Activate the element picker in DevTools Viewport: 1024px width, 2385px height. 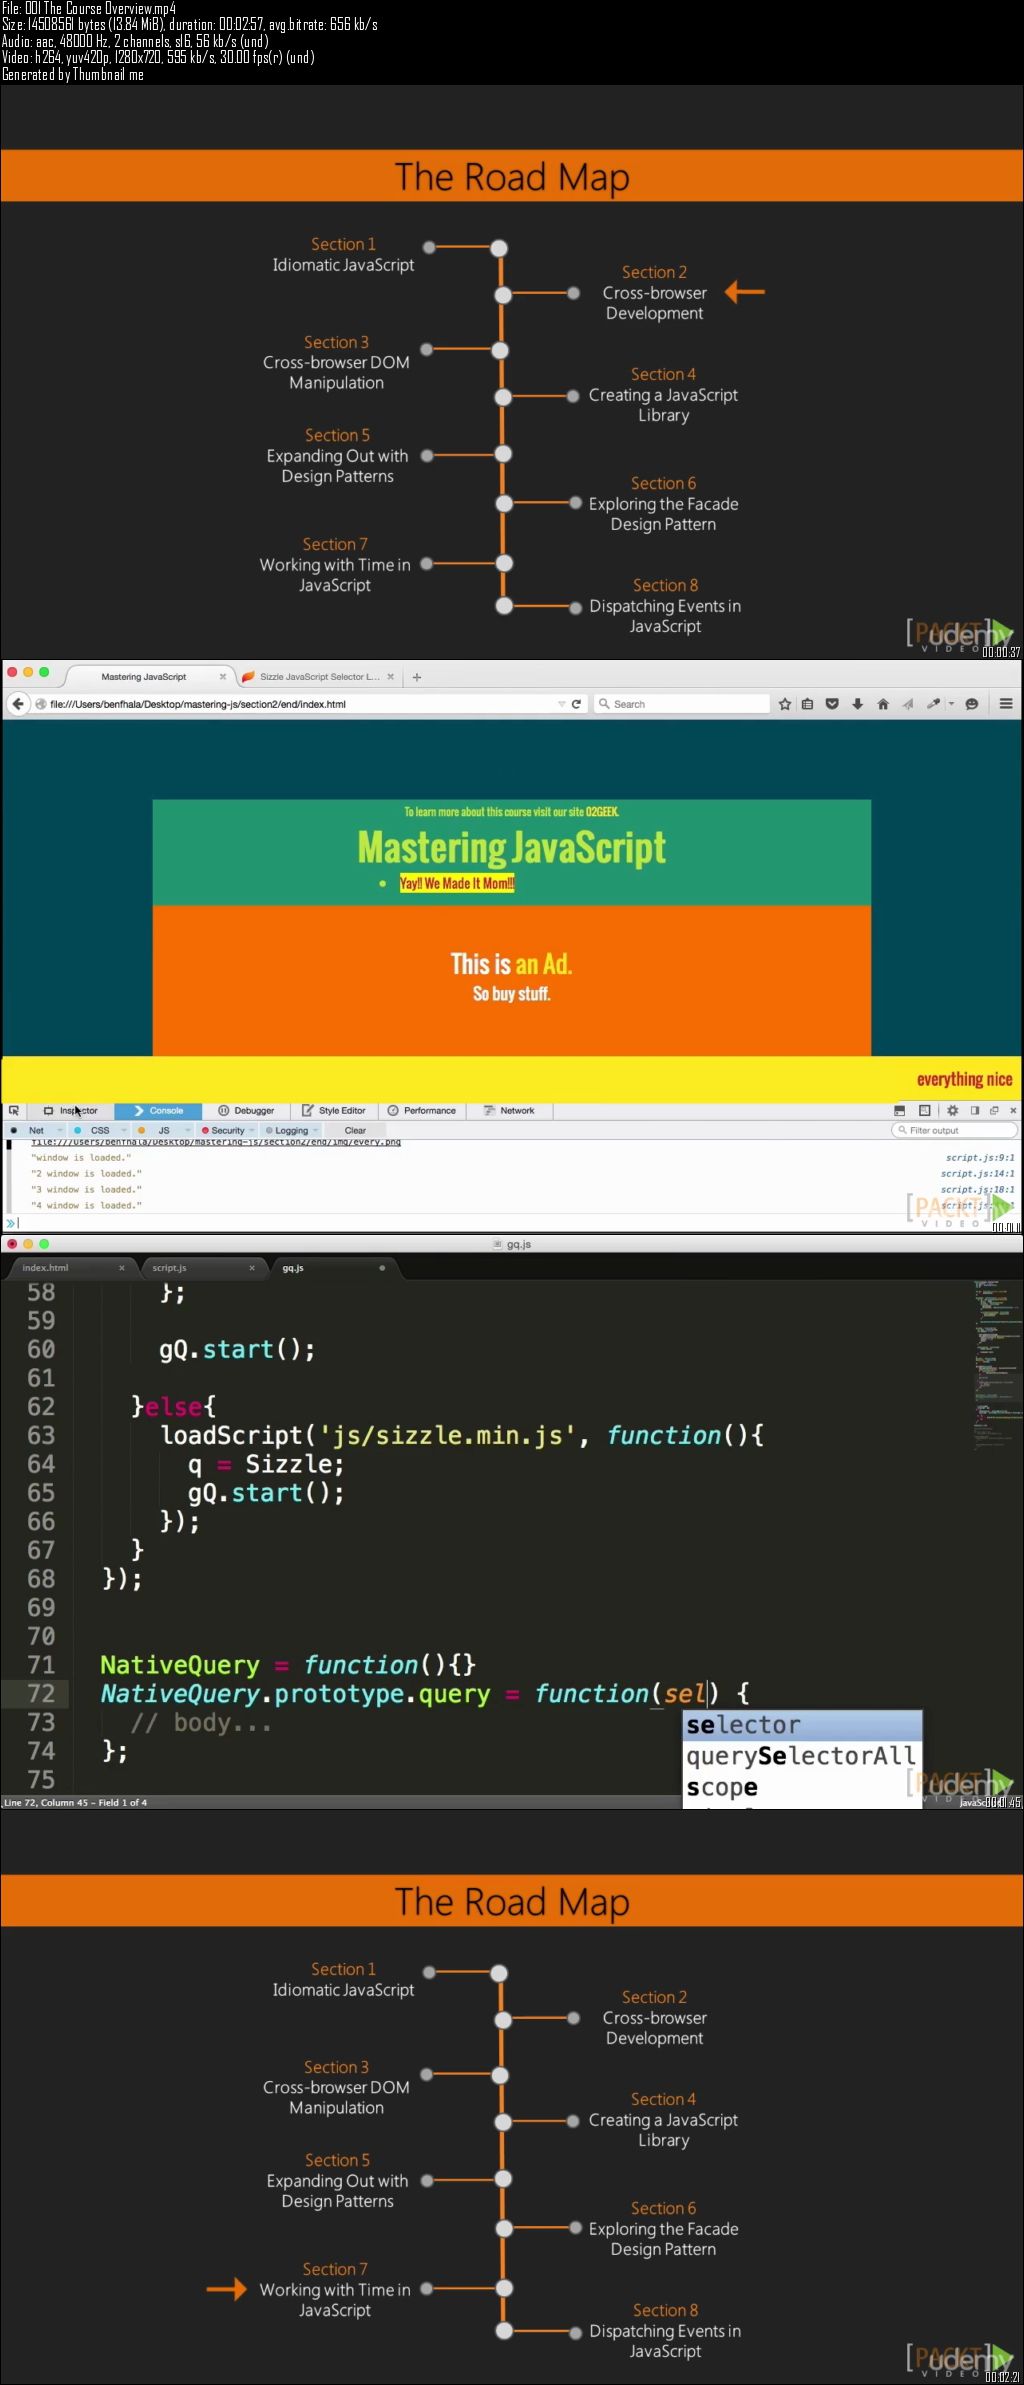pos(14,1110)
